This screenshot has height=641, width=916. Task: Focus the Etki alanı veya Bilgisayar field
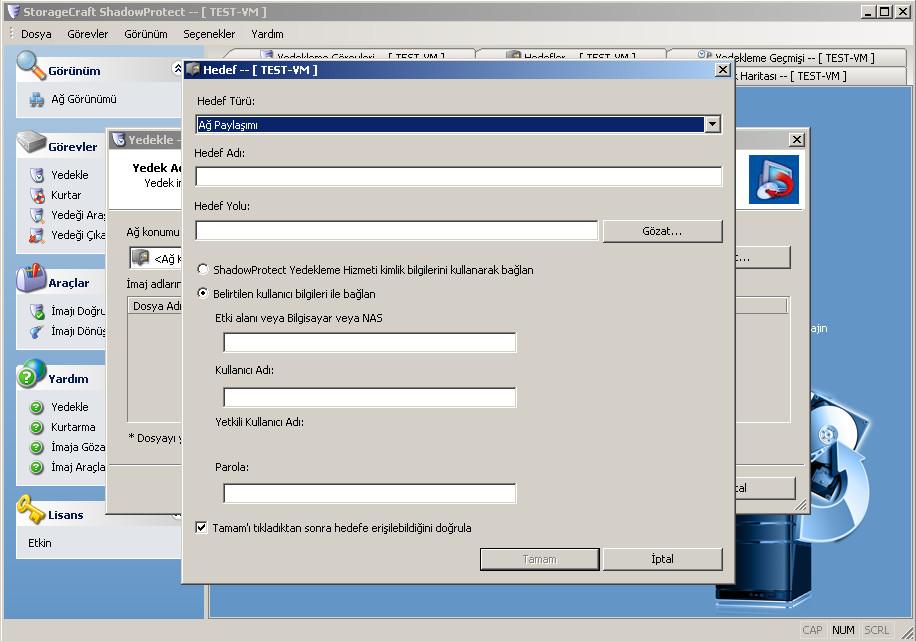pos(370,342)
